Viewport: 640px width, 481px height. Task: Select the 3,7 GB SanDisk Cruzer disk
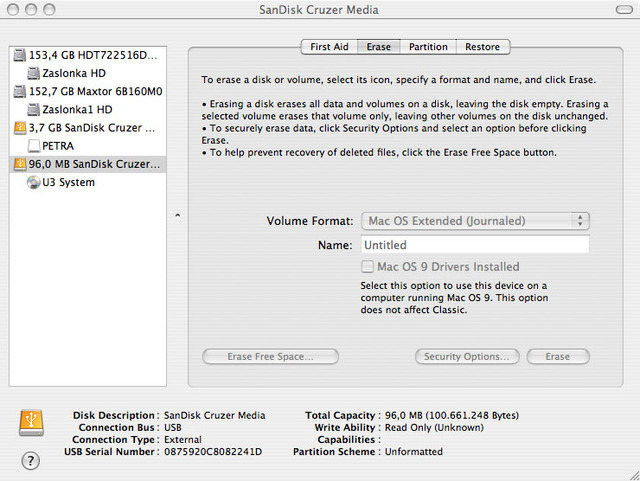click(88, 128)
